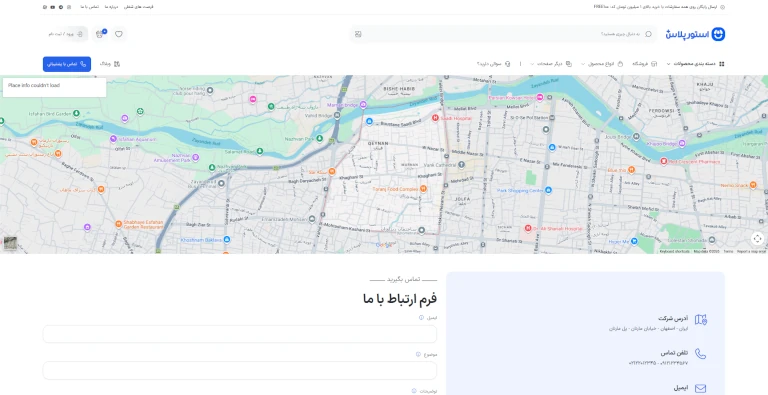Viewport: 768px width, 395px height.
Task: Click the Isfahan Aquarium map marker
Action: [x=113, y=139]
